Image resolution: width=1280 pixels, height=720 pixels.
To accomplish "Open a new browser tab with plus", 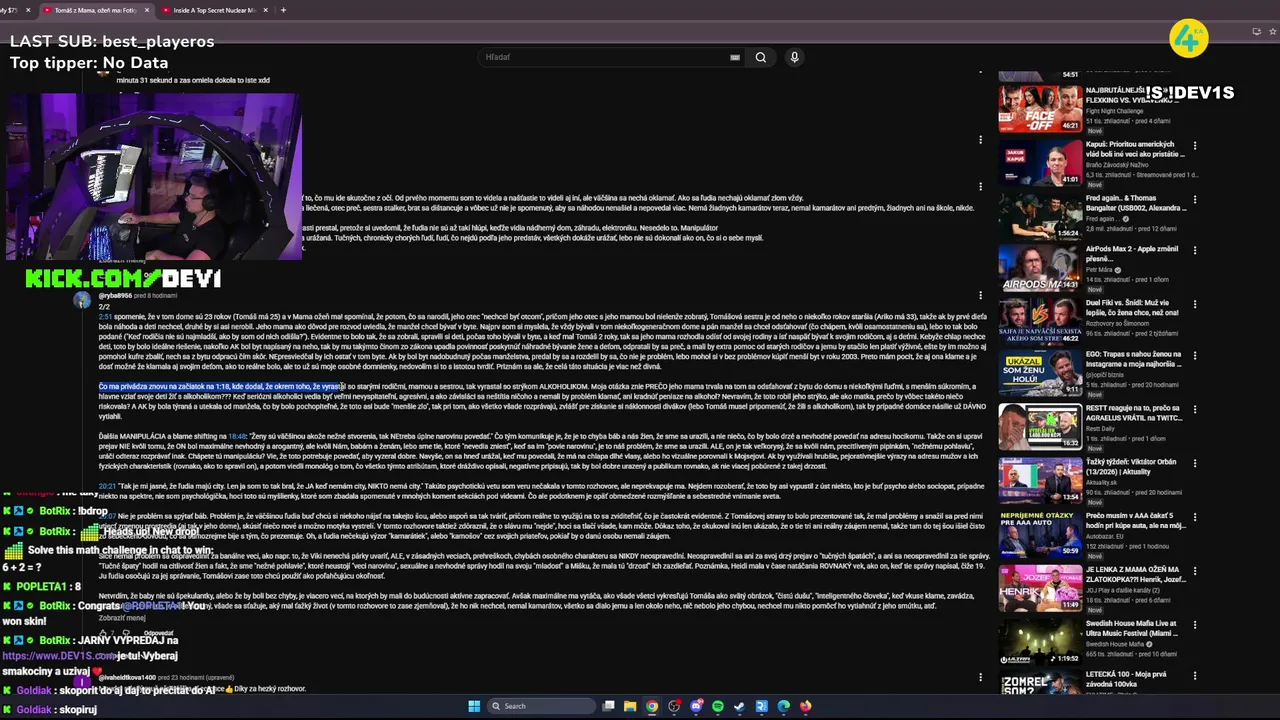I will (x=283, y=10).
